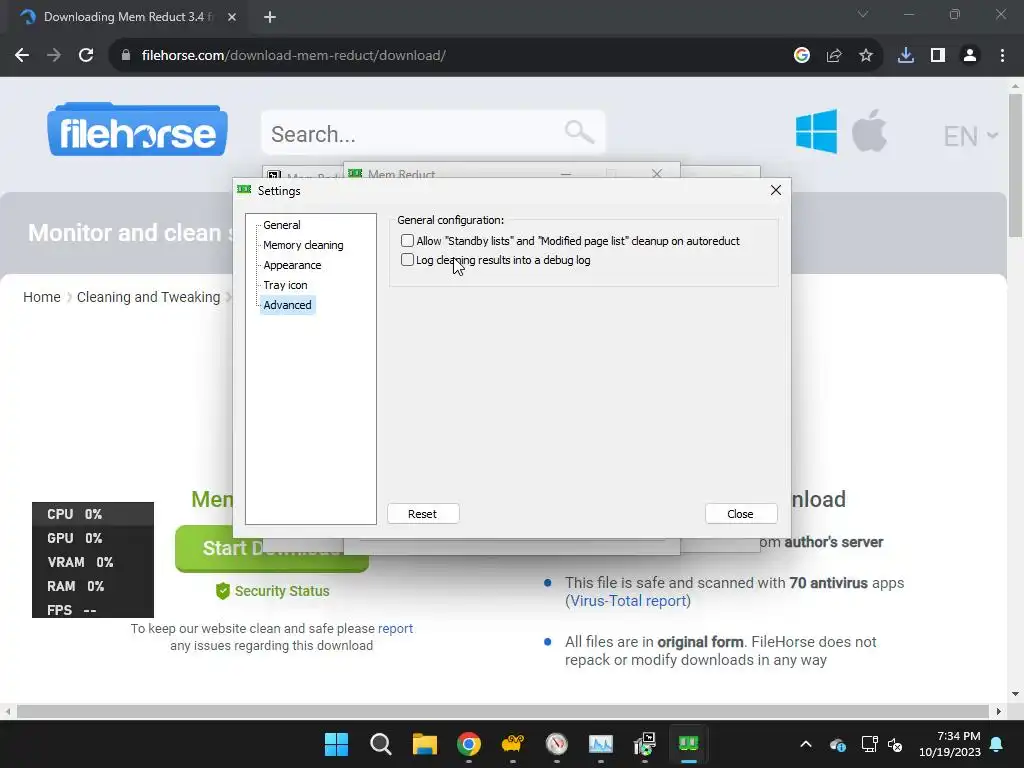Select General in Settings tree
The image size is (1024, 768).
(x=281, y=225)
